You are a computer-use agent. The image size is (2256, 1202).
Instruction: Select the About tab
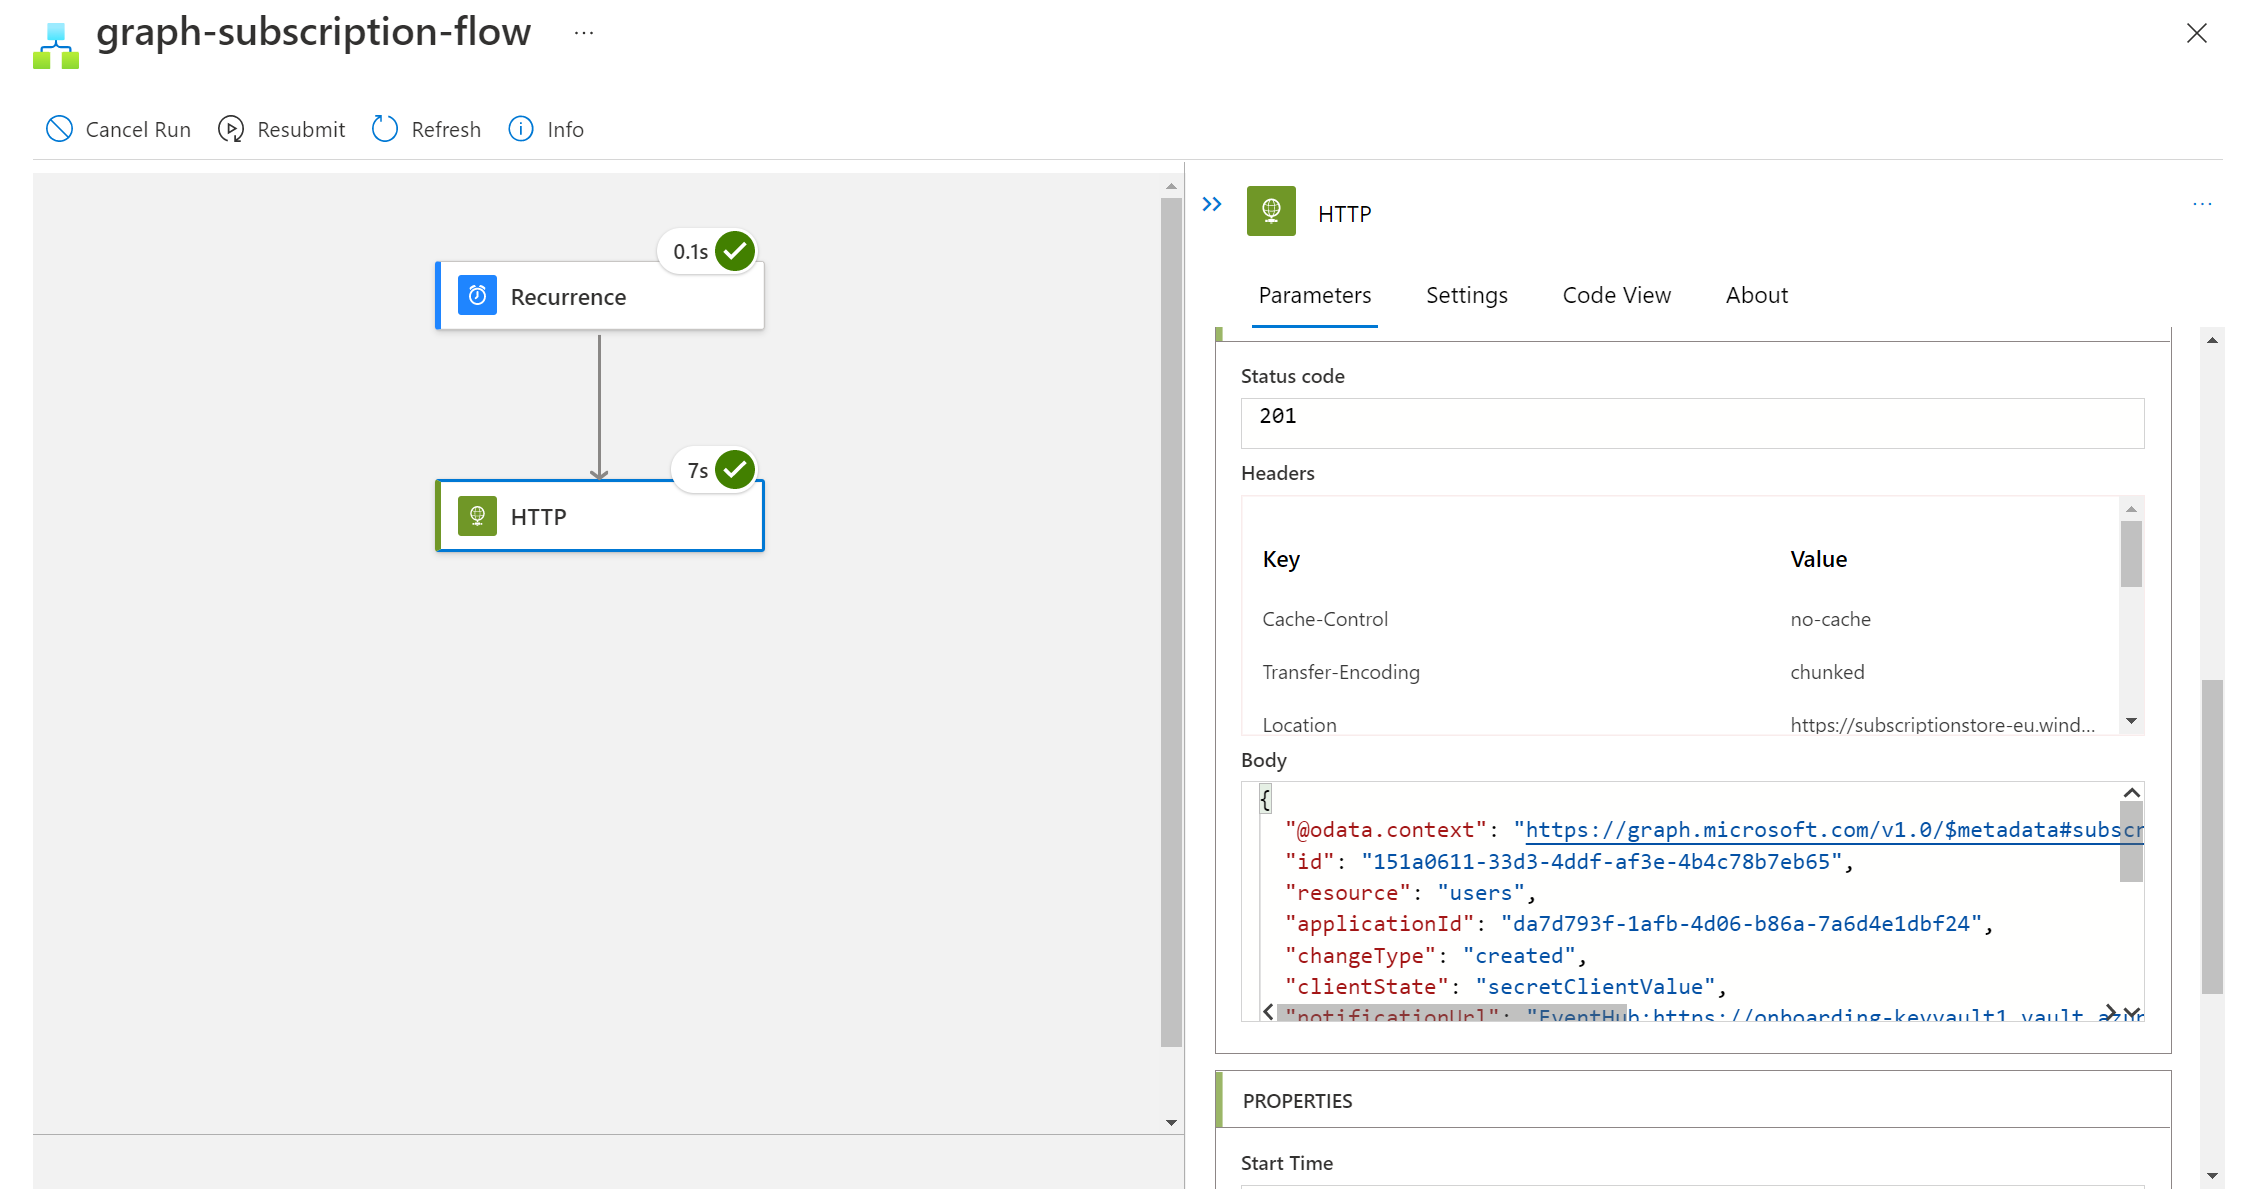[1756, 295]
